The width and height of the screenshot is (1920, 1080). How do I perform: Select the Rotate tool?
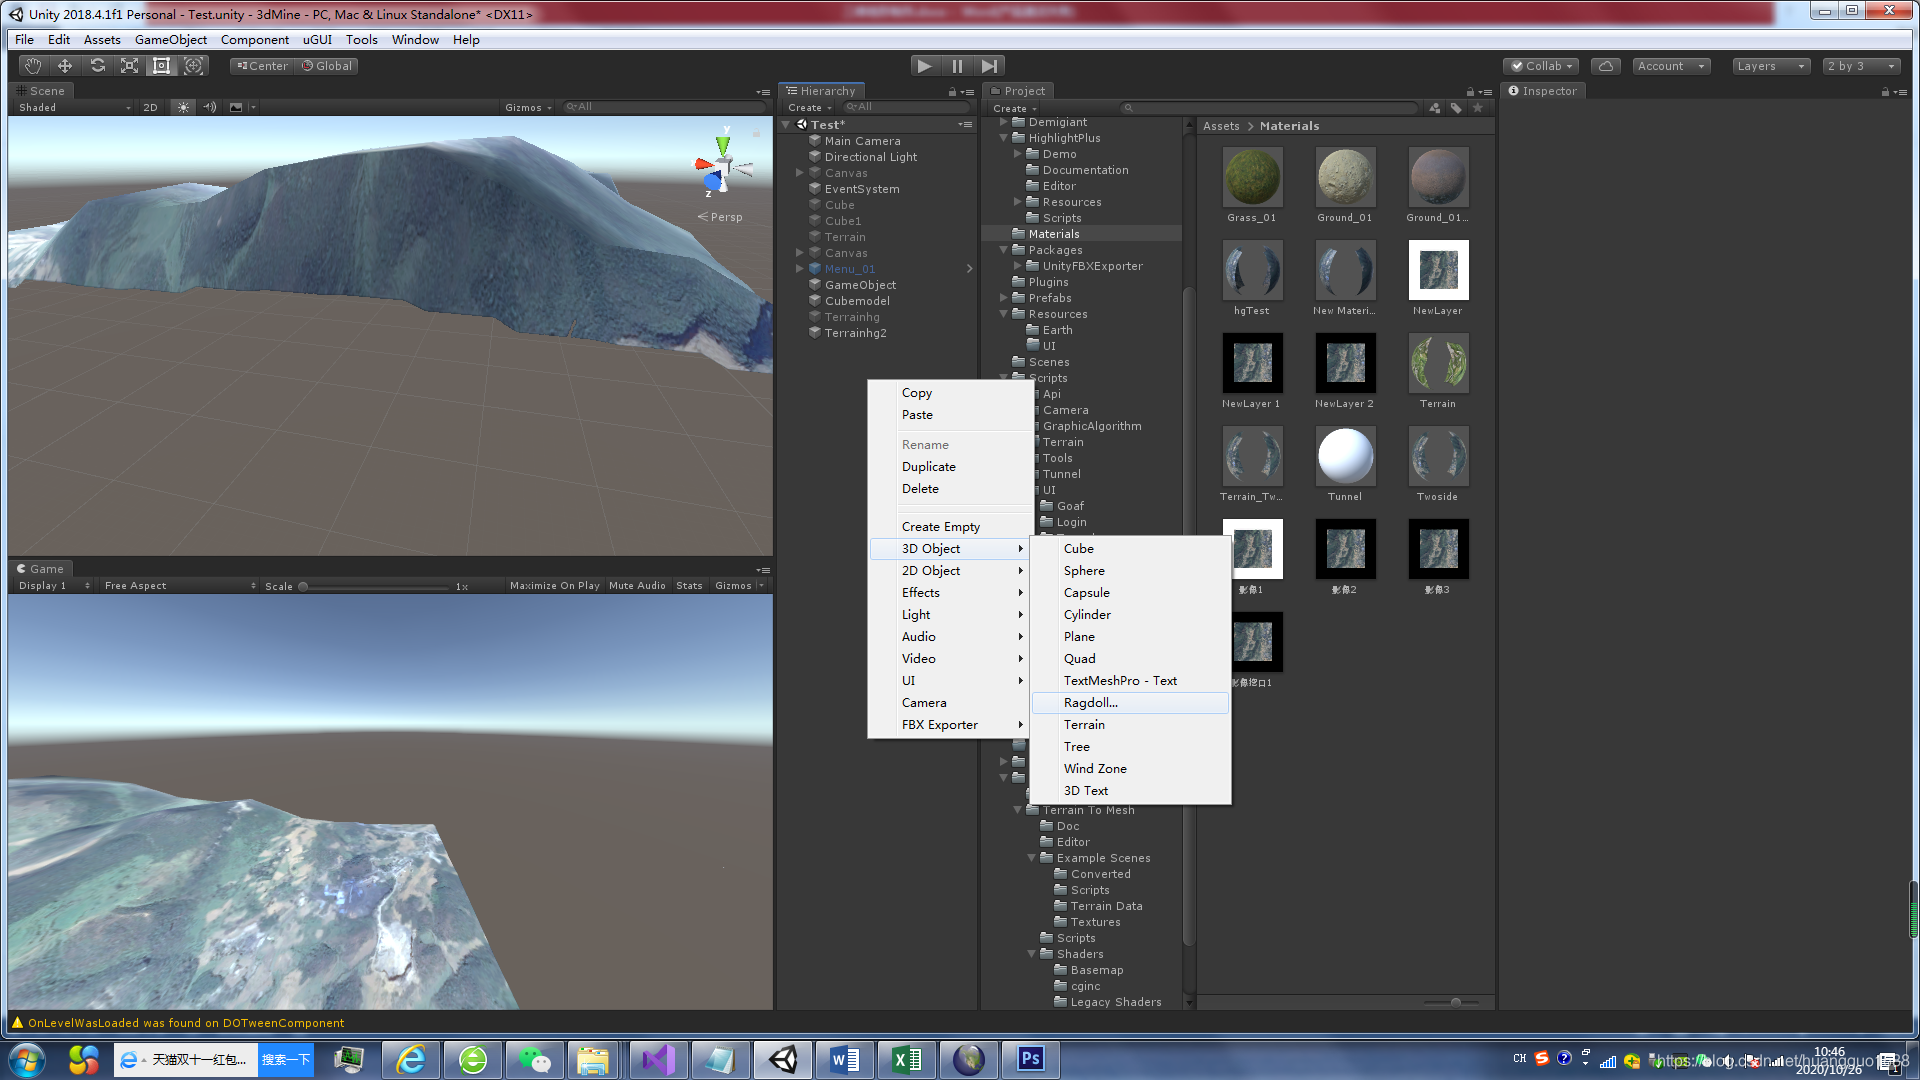click(x=97, y=66)
